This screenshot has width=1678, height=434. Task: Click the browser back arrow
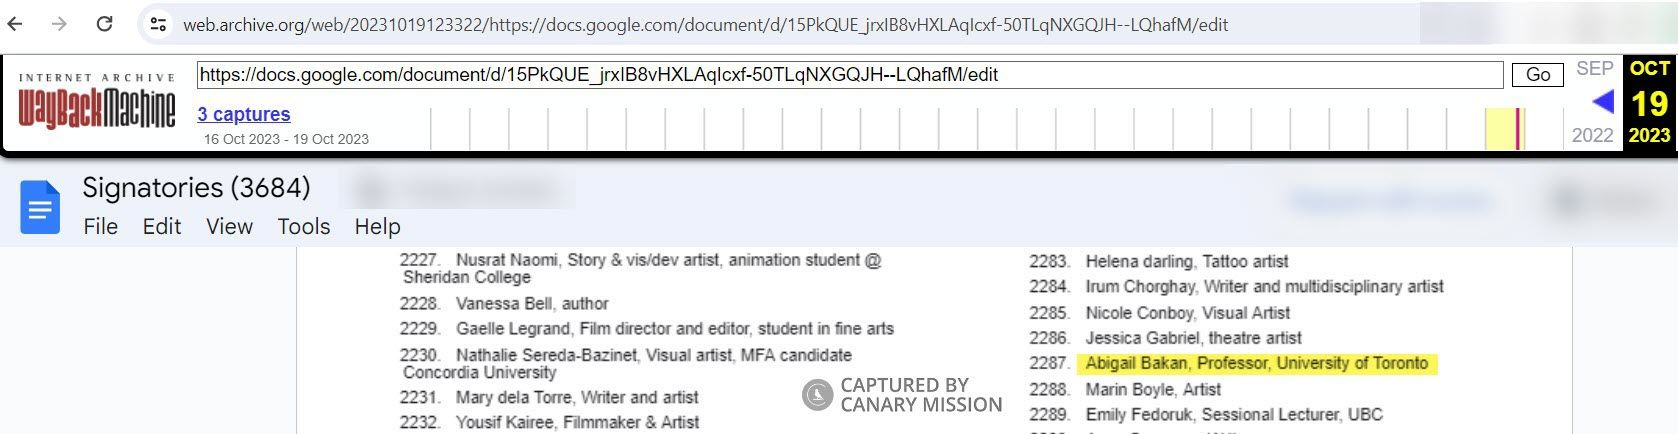coord(15,24)
